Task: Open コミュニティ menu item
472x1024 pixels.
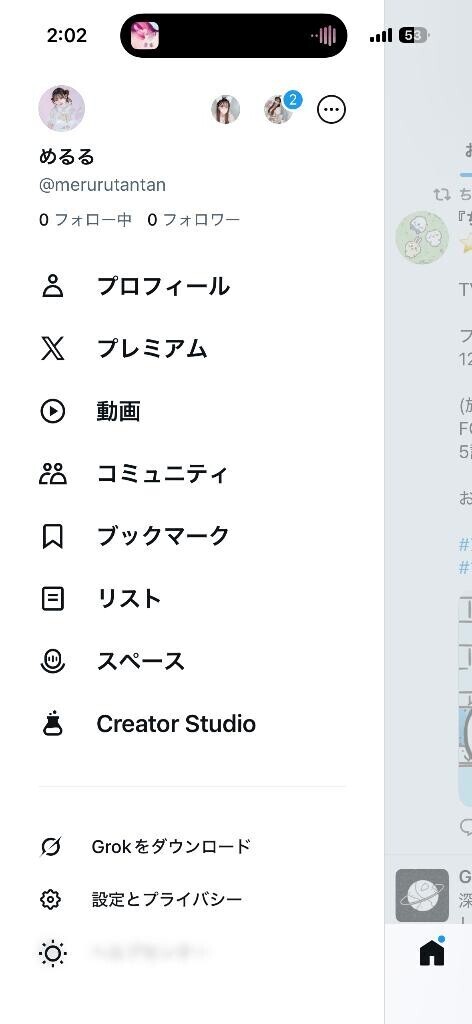Action: (163, 473)
